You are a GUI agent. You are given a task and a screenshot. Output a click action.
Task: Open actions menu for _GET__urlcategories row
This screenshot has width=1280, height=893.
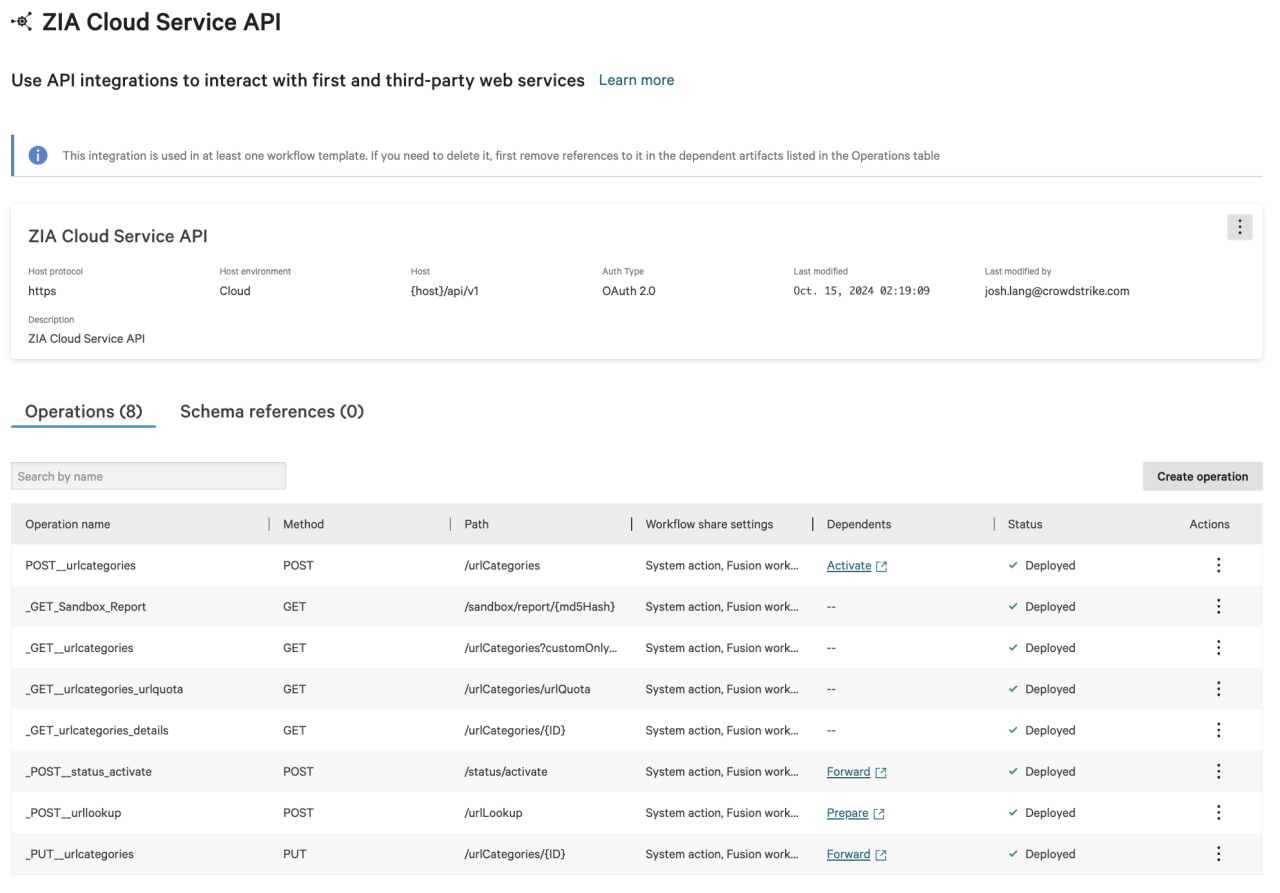click(x=1218, y=647)
